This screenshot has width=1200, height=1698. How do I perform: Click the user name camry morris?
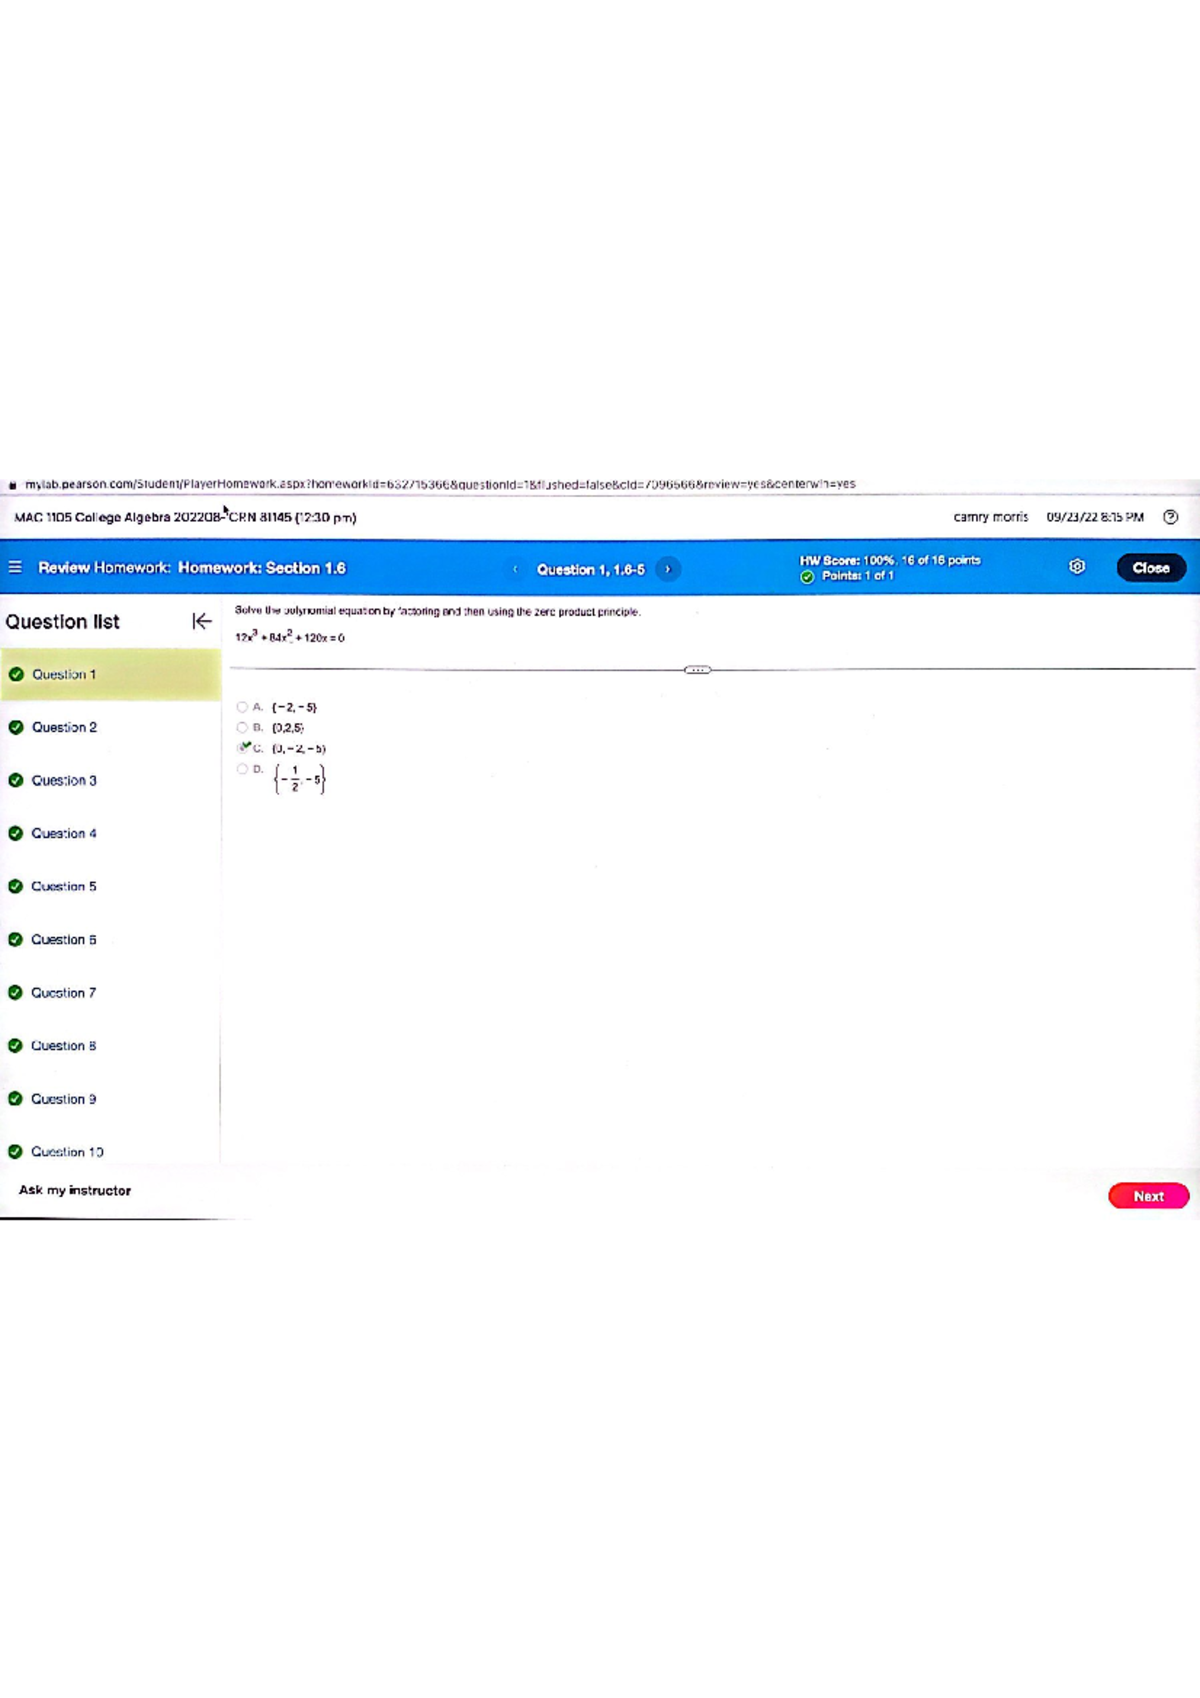(x=990, y=517)
